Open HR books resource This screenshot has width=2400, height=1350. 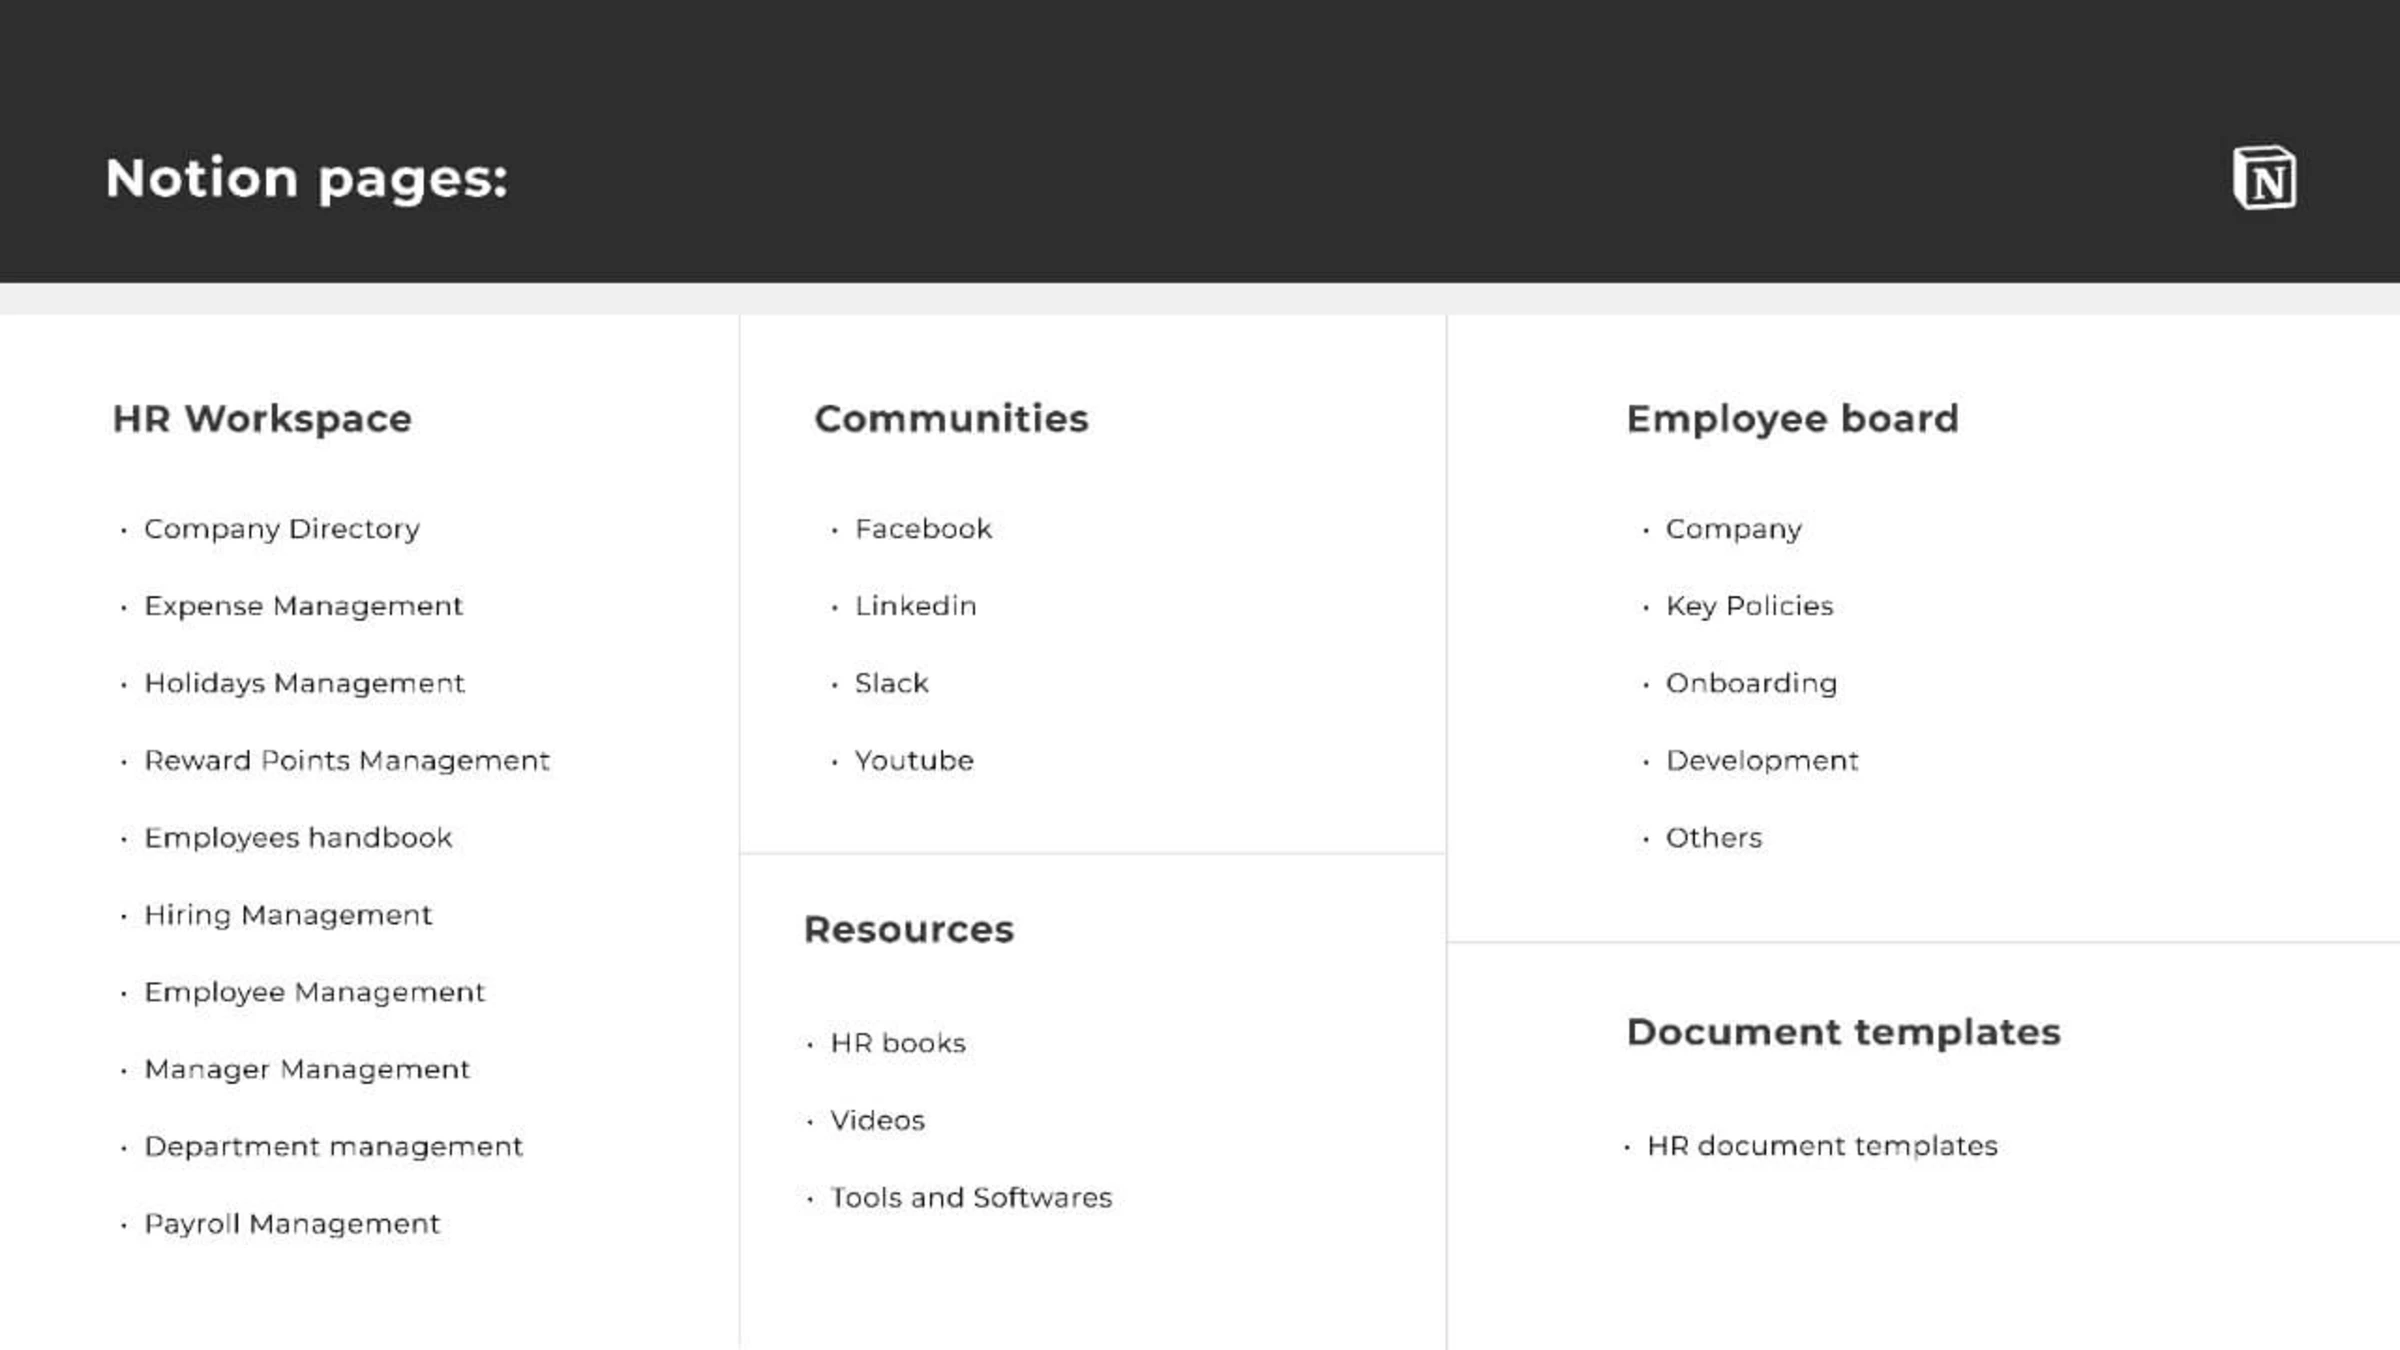point(897,1043)
